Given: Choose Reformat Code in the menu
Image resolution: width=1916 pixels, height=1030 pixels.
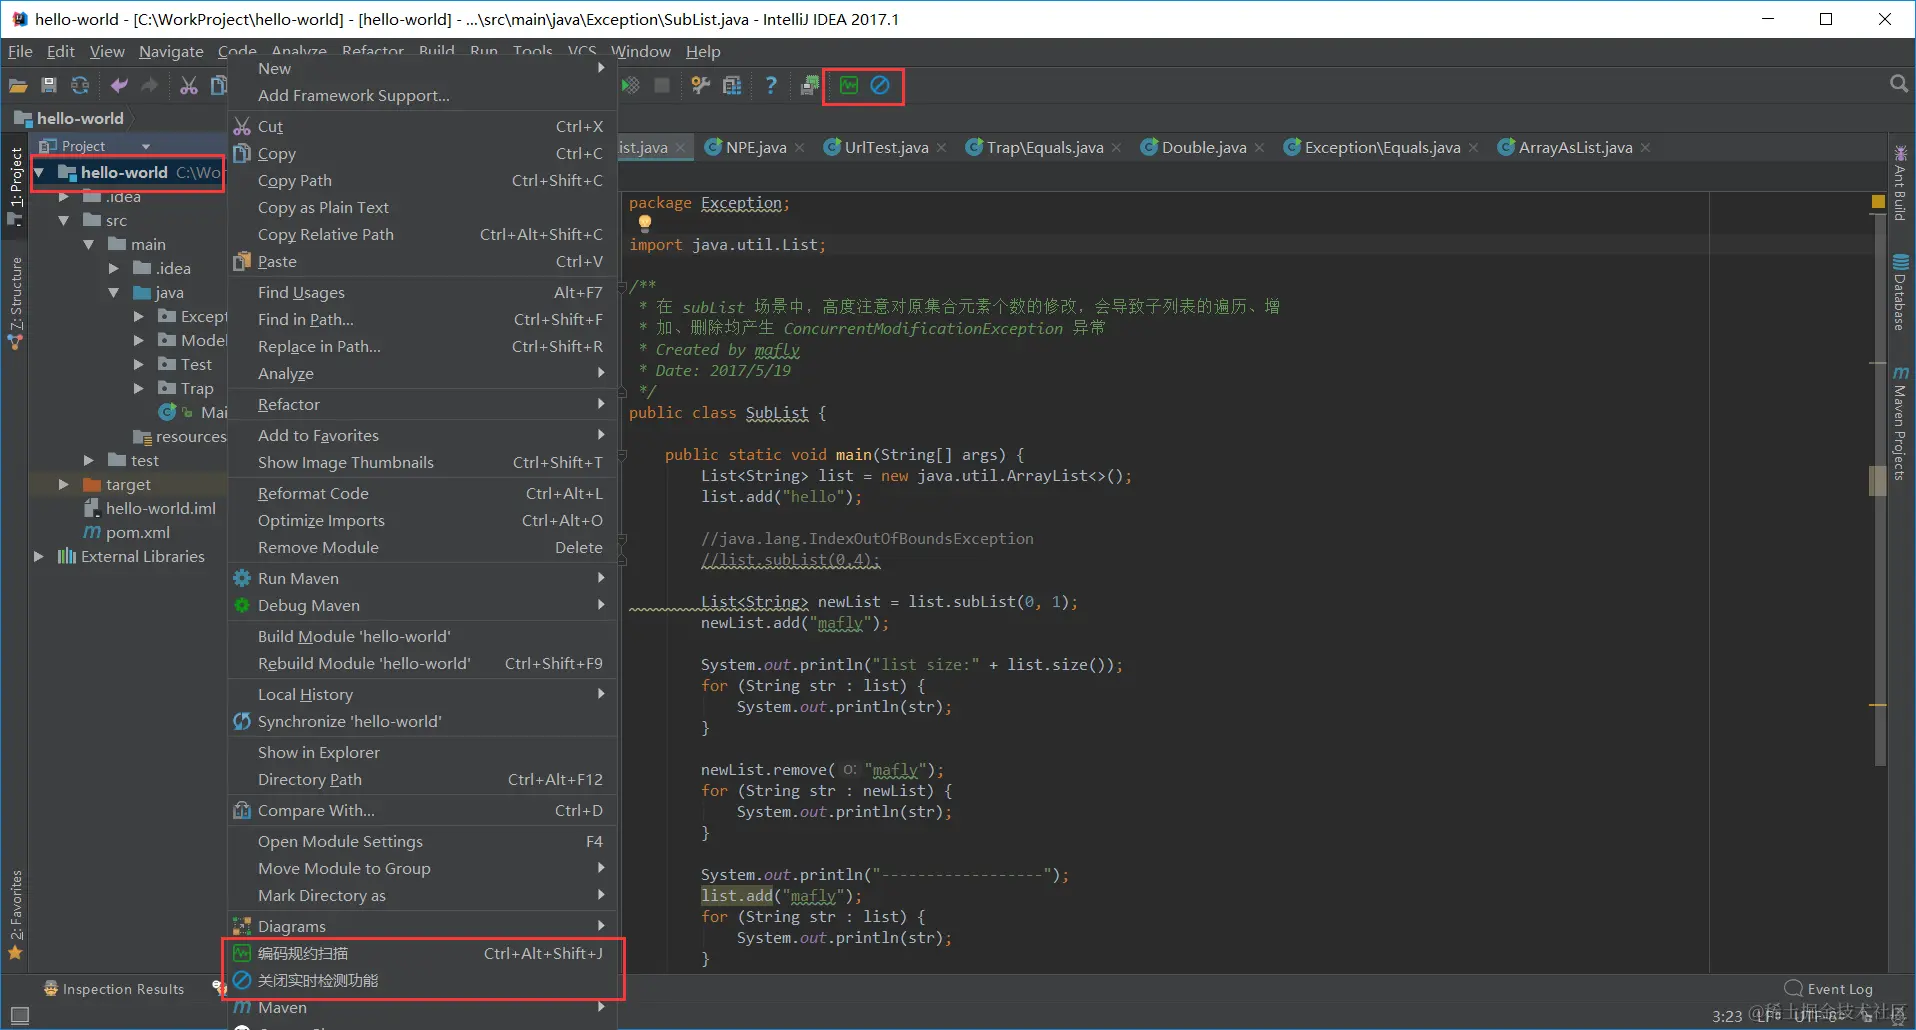Looking at the screenshot, I should (x=312, y=492).
